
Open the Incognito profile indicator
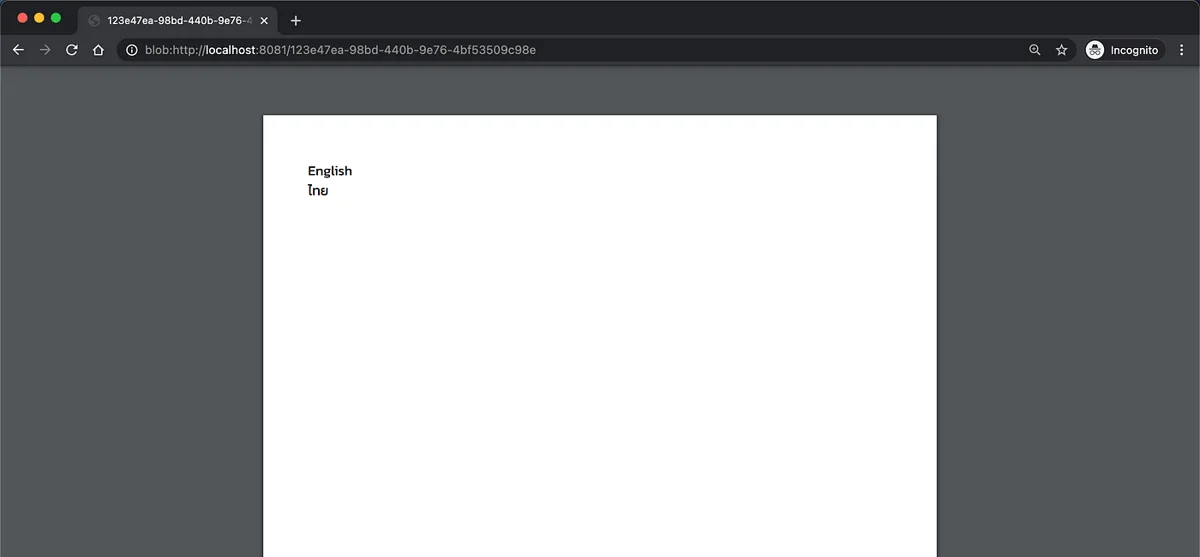(1125, 50)
